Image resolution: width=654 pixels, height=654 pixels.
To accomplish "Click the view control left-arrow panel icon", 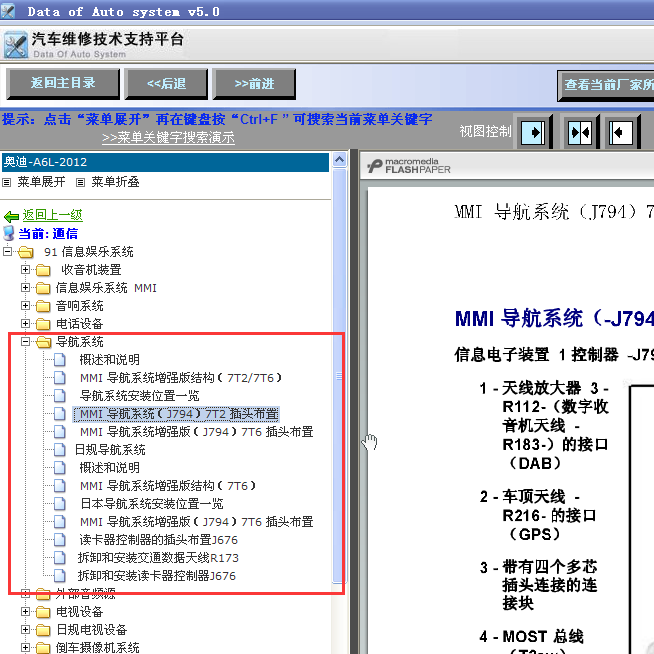I will click(622, 132).
